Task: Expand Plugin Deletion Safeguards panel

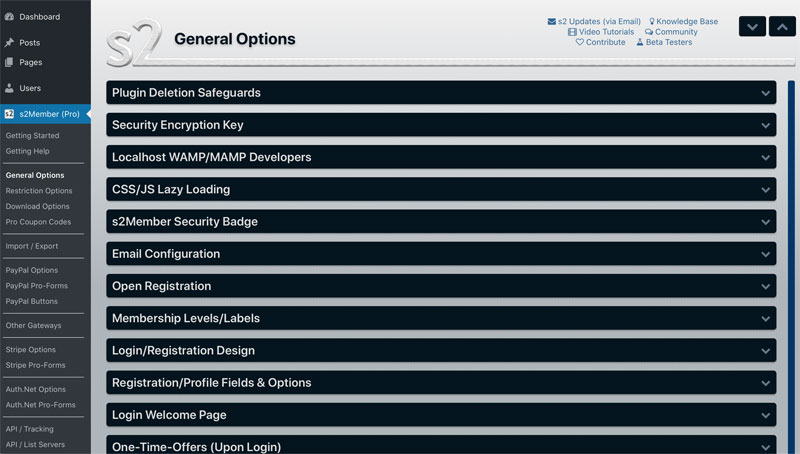Action: 441,93
